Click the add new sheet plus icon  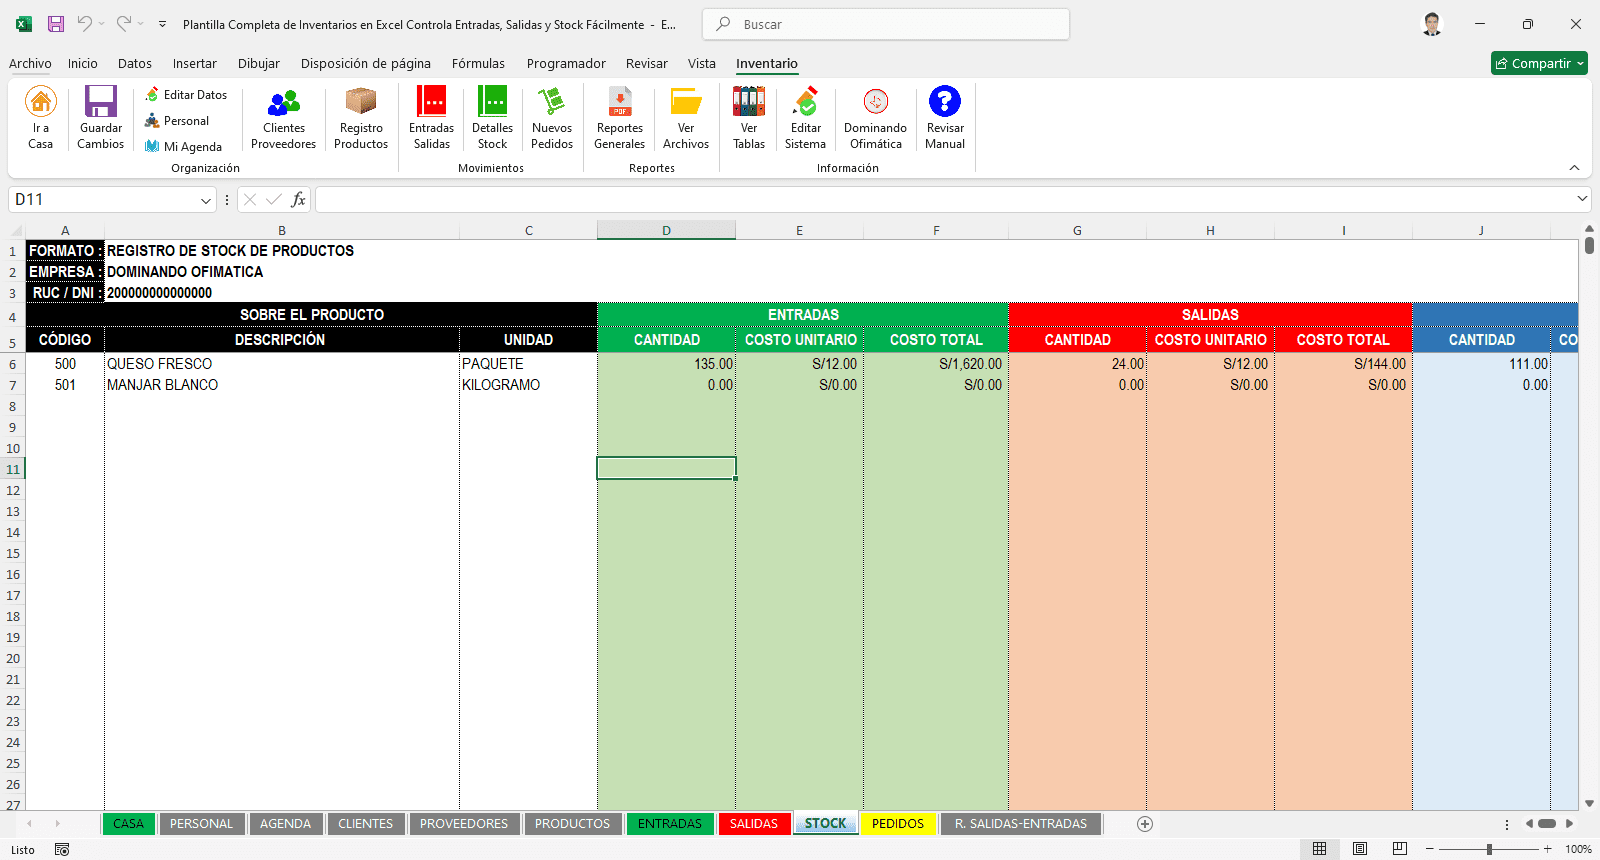point(1145,824)
